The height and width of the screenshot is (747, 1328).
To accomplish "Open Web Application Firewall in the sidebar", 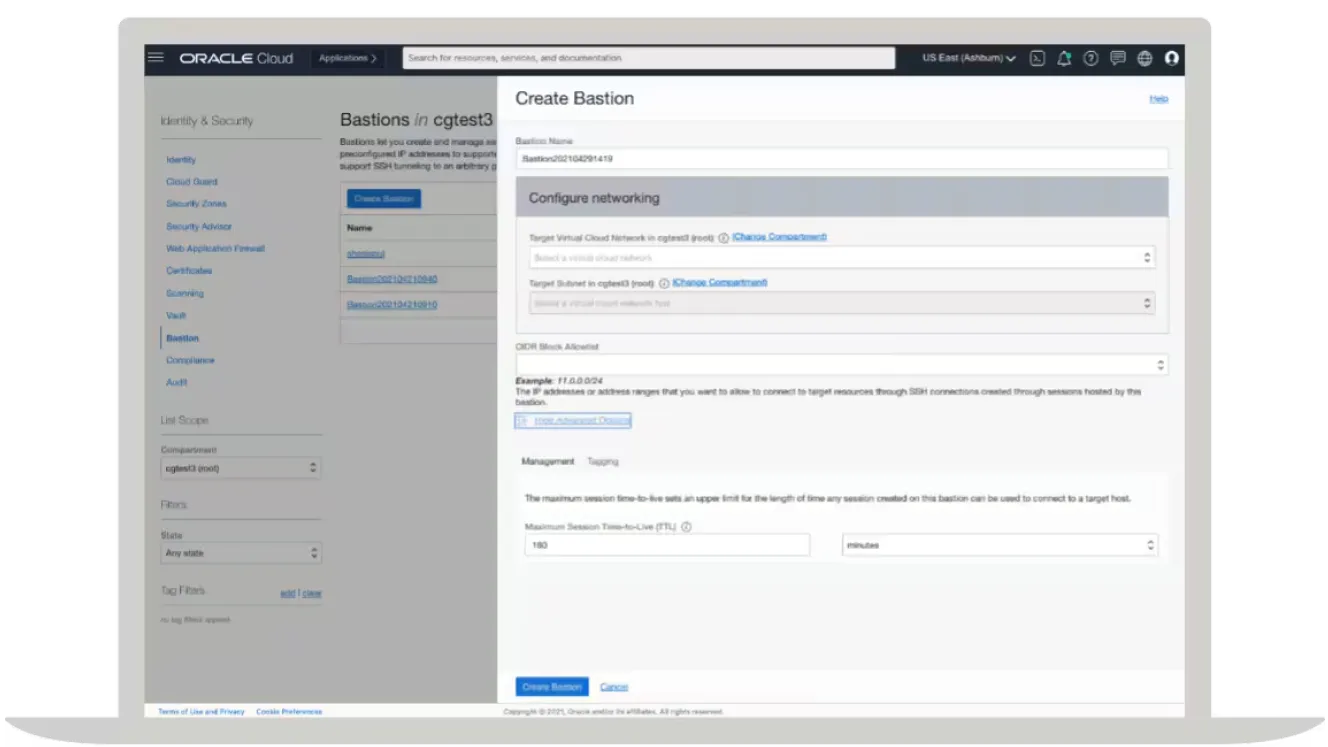I will tap(215, 249).
